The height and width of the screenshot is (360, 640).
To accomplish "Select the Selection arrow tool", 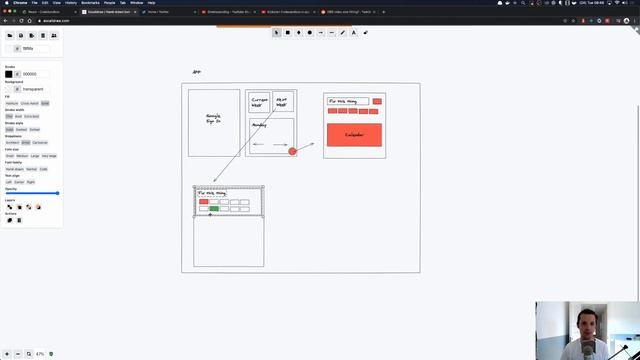I will pos(276,33).
